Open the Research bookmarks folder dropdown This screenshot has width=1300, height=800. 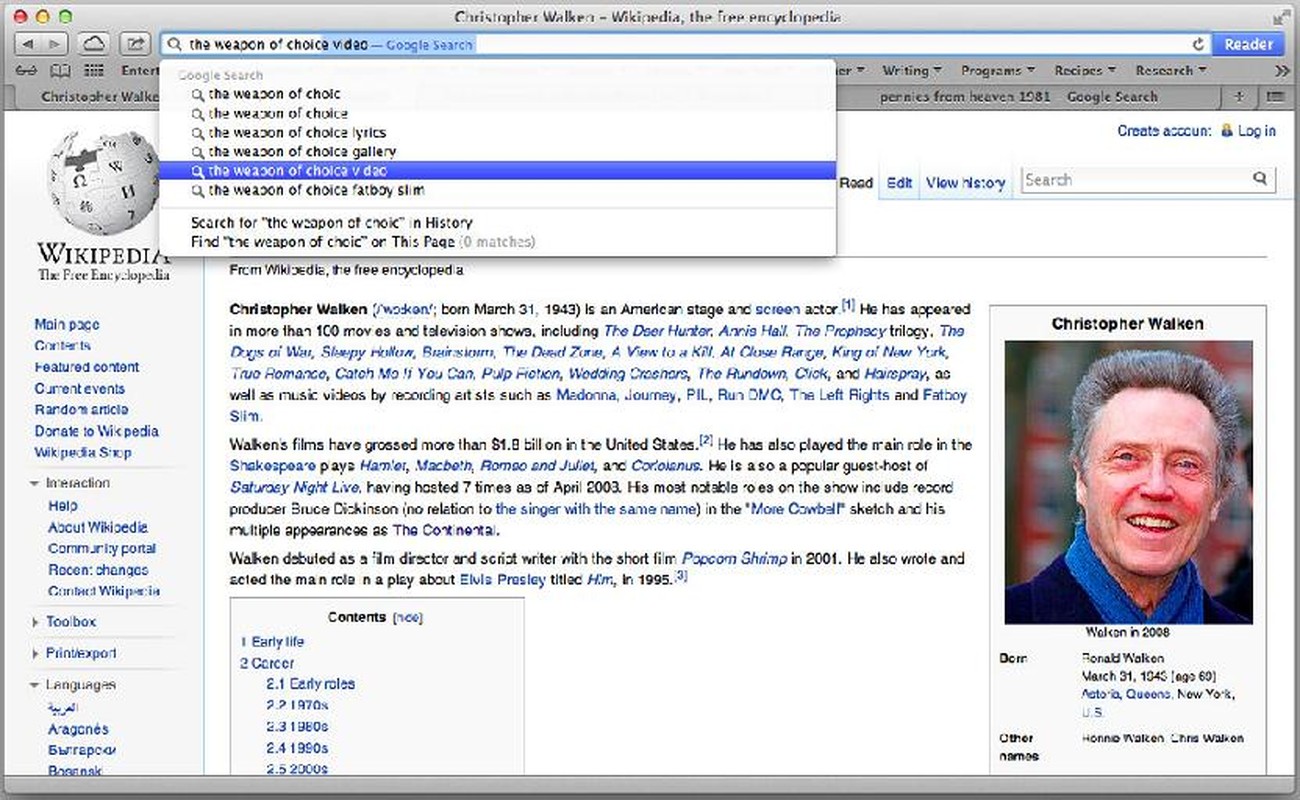click(1170, 71)
